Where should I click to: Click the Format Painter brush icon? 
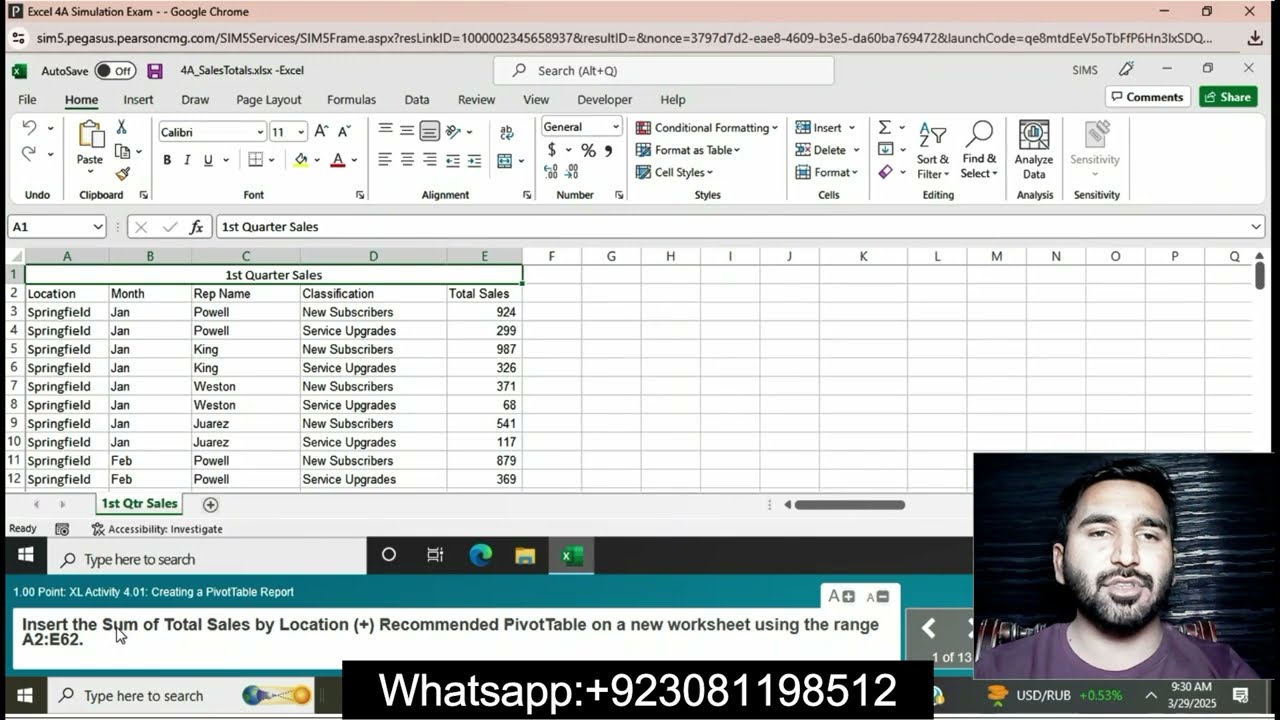[x=122, y=173]
